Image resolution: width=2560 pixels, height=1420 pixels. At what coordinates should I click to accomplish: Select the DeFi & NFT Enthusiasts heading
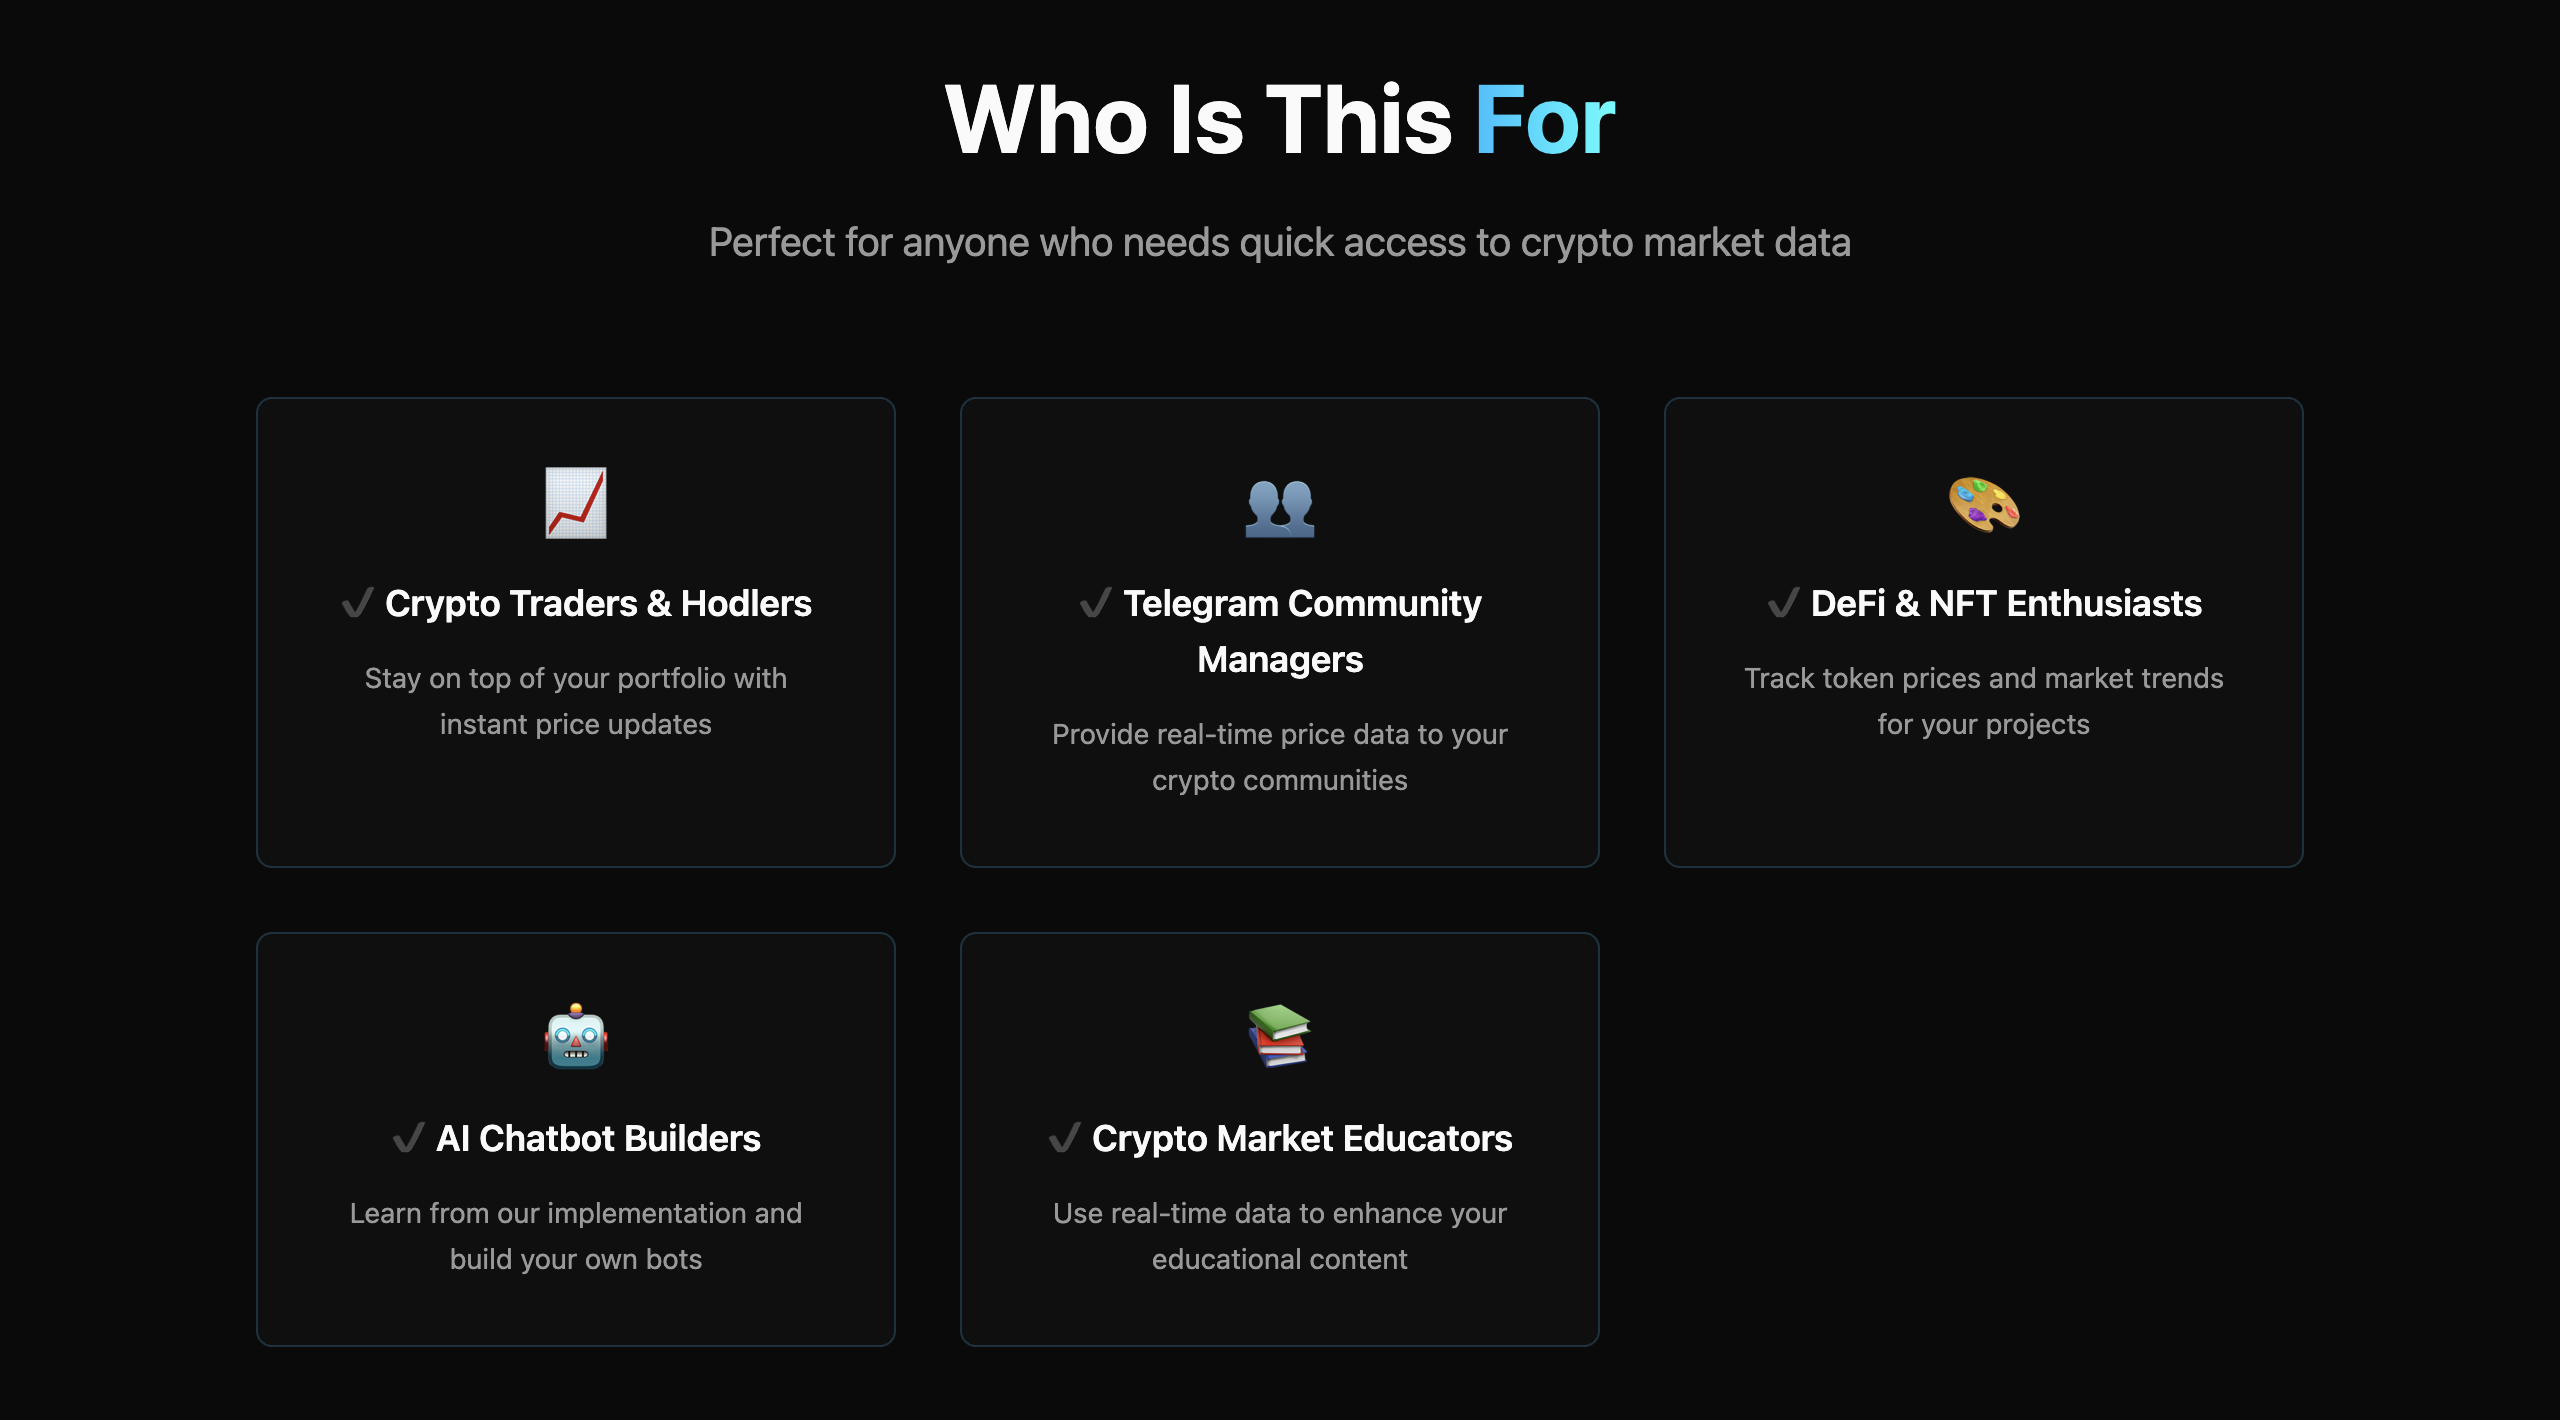point(2006,604)
